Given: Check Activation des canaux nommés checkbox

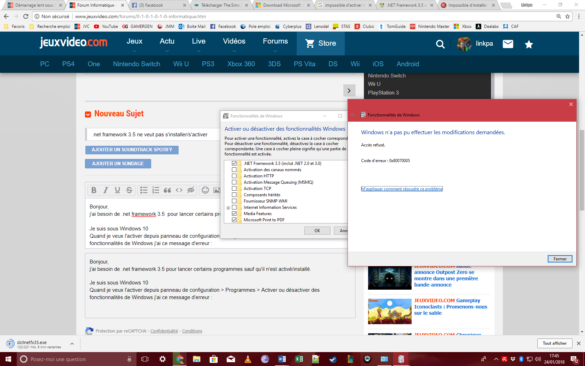Looking at the screenshot, I should [x=234, y=170].
